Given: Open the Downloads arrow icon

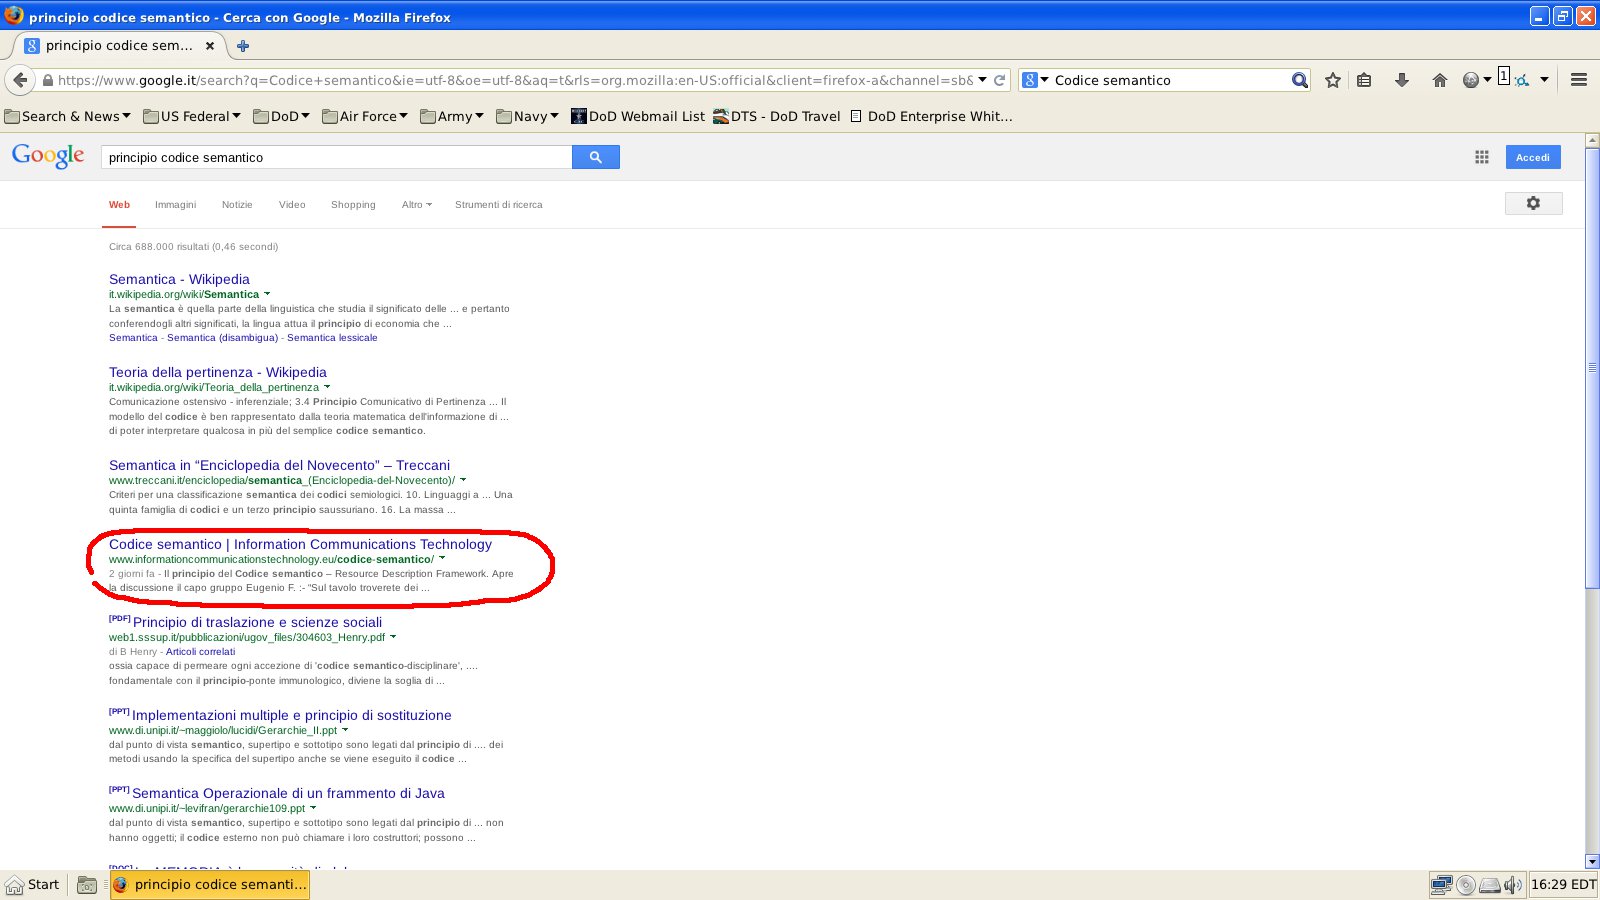Looking at the screenshot, I should [1402, 80].
